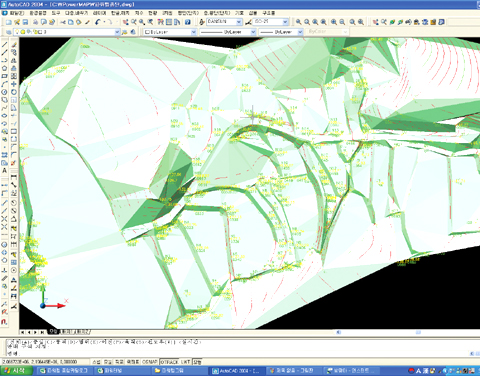This screenshot has height=376, width=480.
Task: Toggle OTRACK in the status bar
Action: (x=169, y=362)
